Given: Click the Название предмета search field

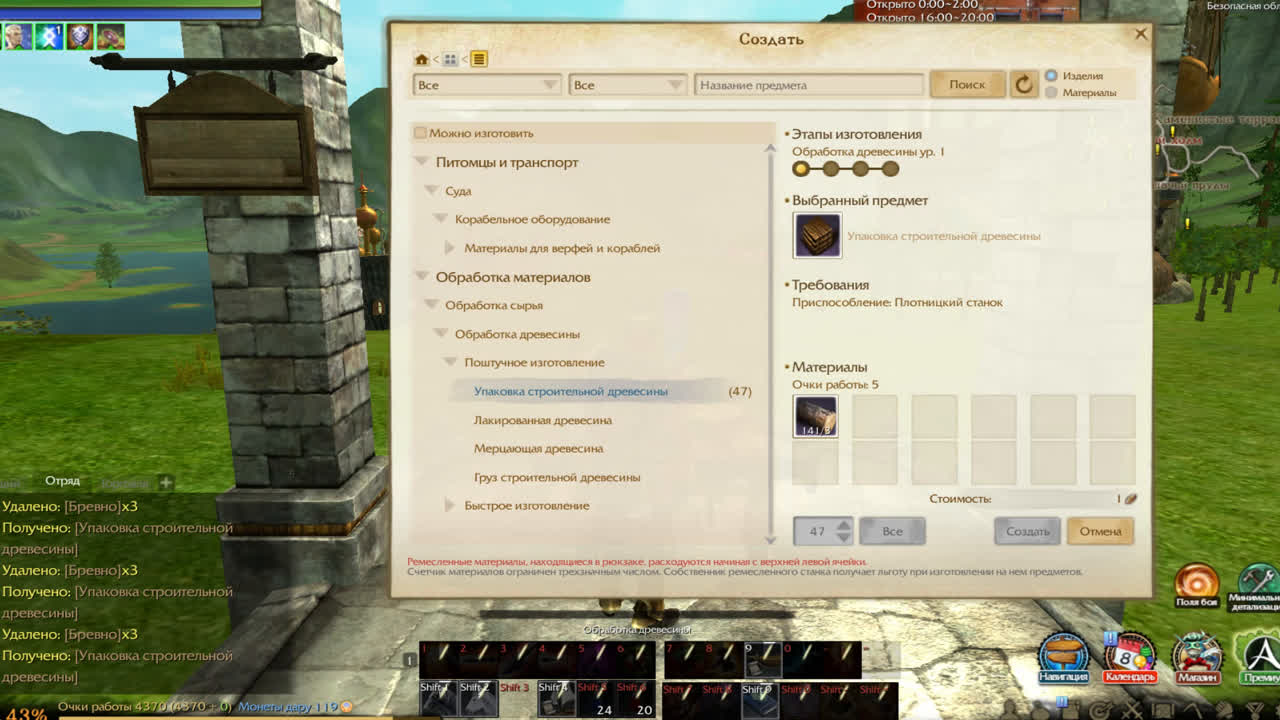Looking at the screenshot, I should (809, 85).
